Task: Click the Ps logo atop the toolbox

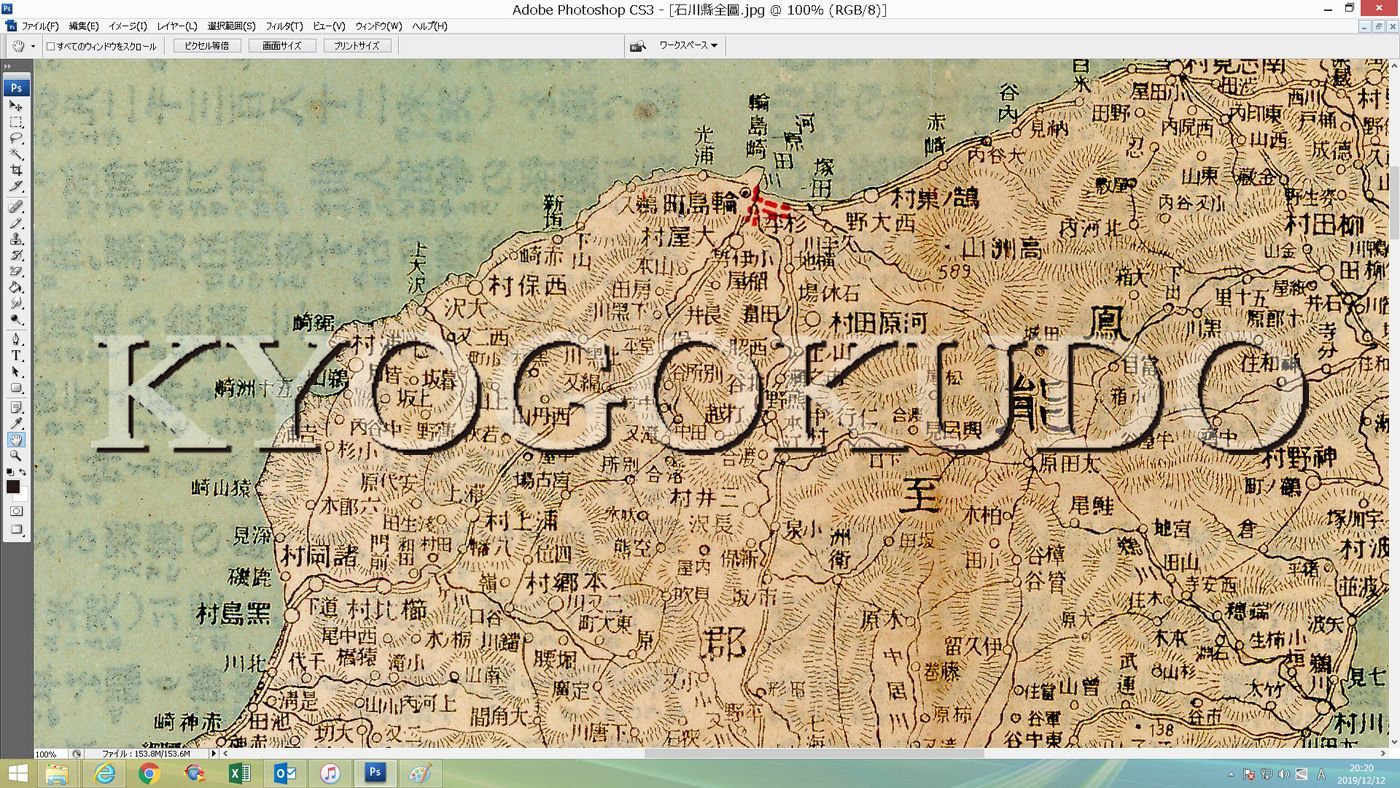Action: click(x=16, y=87)
